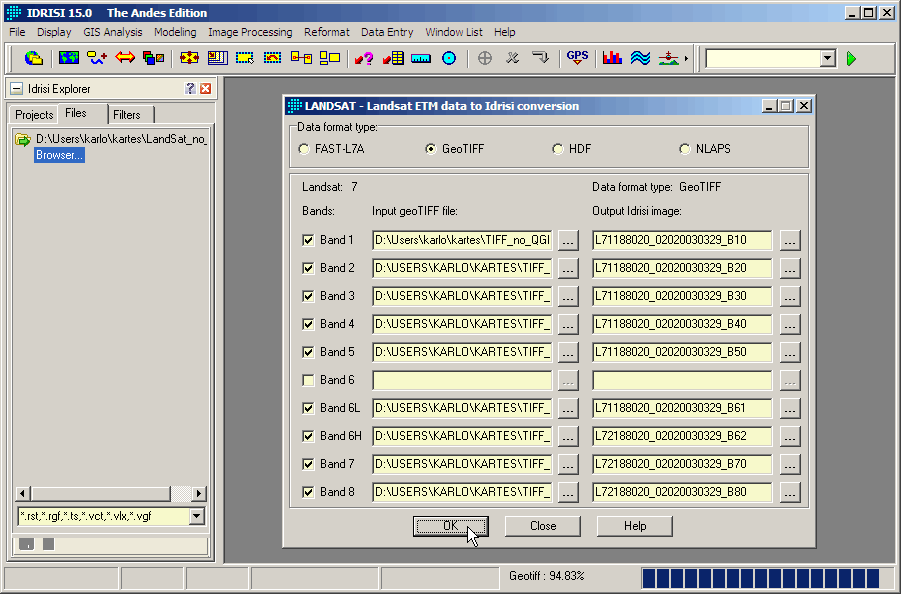
Task: Click the zoom window dashed rectangle icon
Action: point(245,58)
